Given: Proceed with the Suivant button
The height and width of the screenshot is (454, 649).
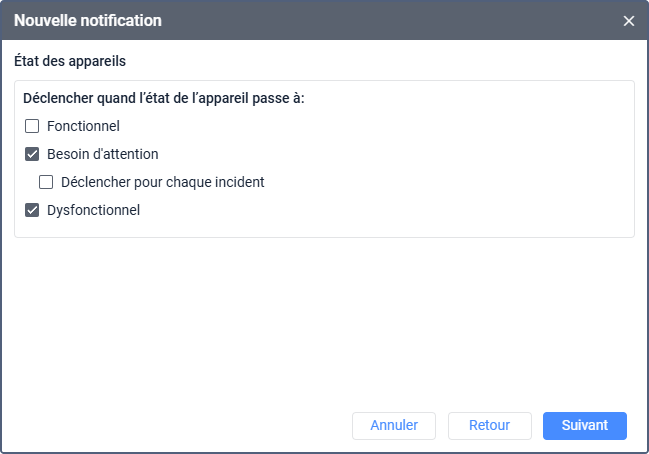Looking at the screenshot, I should (x=584, y=425).
